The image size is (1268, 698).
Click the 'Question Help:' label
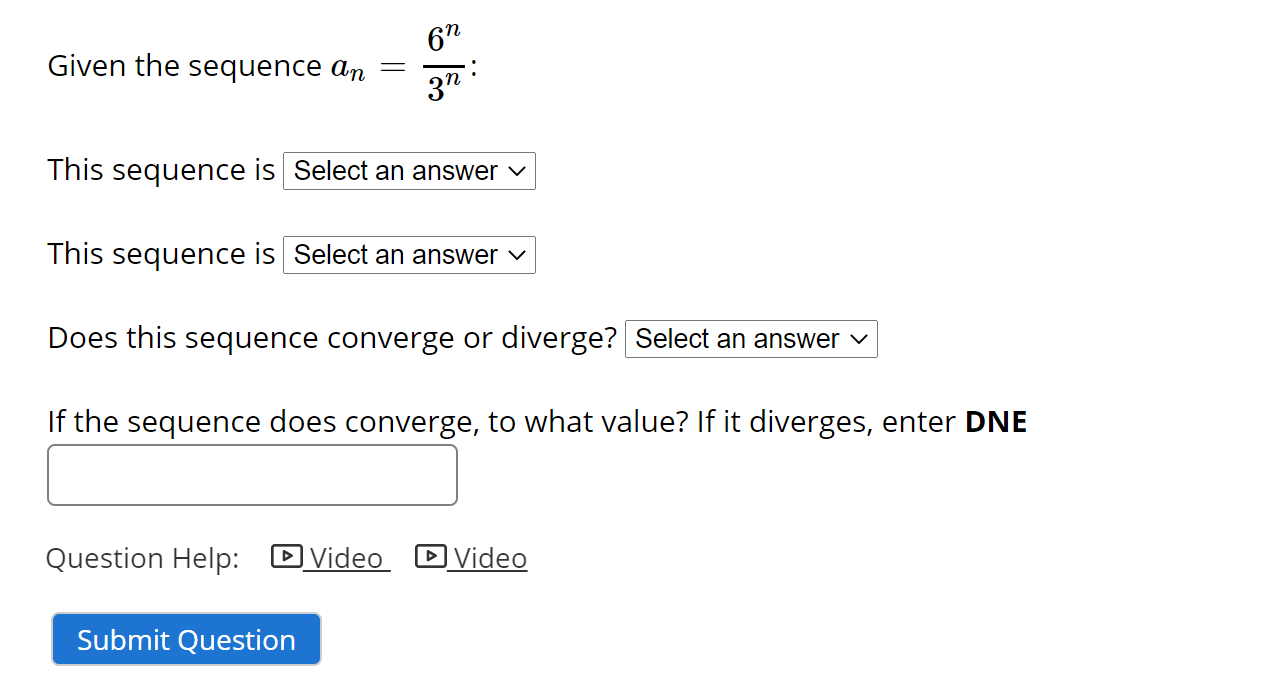[142, 558]
